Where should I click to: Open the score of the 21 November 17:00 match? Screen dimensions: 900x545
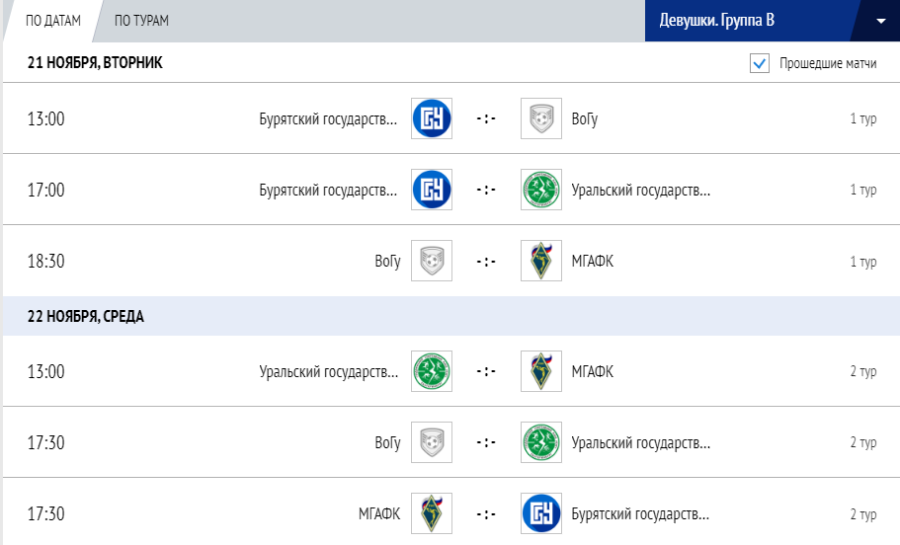click(486, 190)
